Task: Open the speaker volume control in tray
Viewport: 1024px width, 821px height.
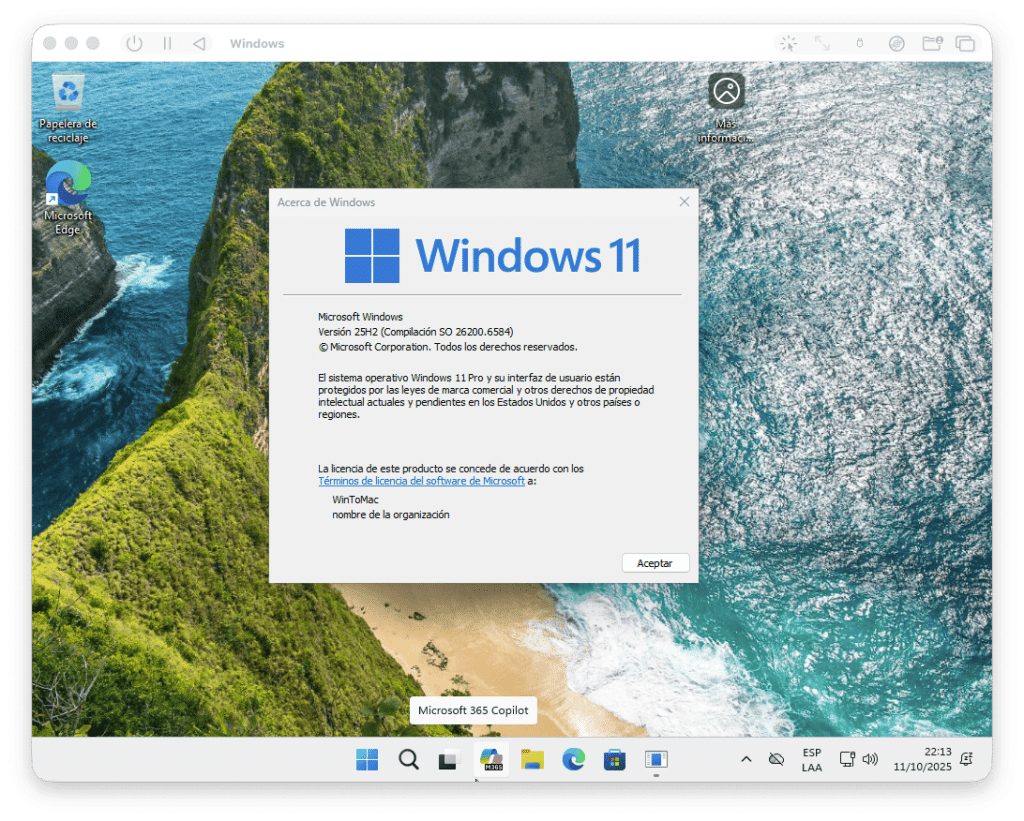Action: click(870, 760)
